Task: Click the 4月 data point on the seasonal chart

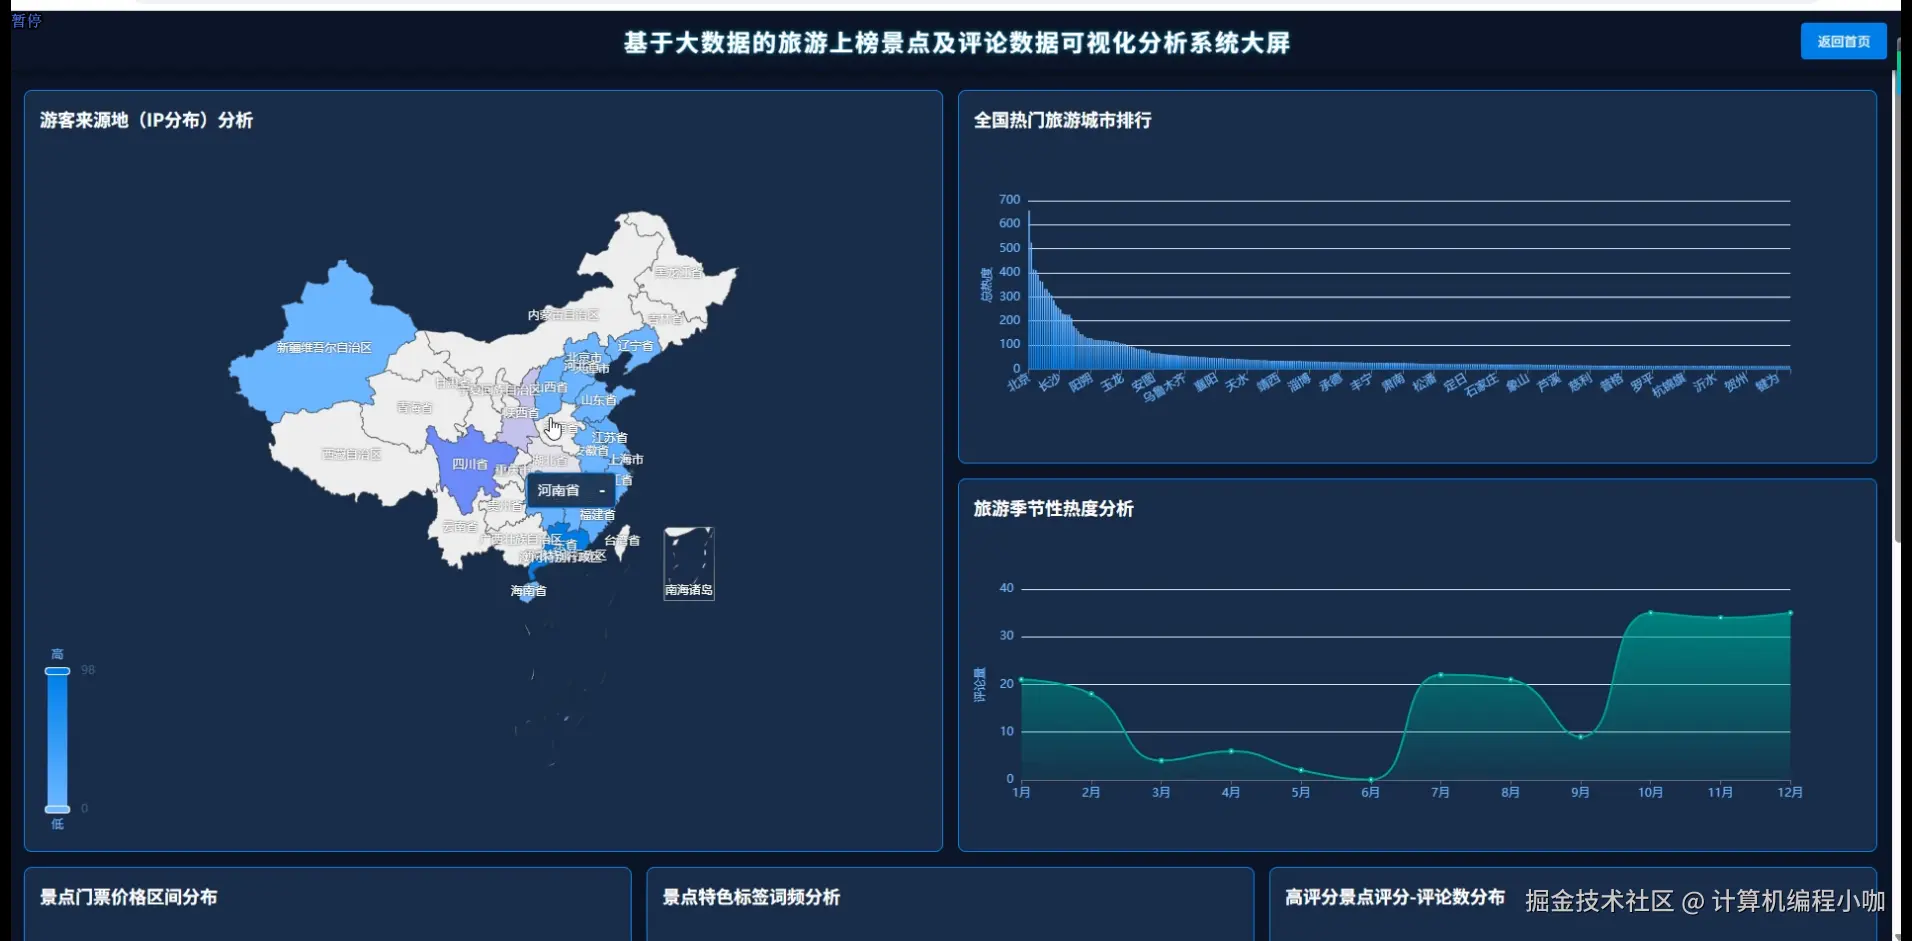Action: coord(1231,751)
